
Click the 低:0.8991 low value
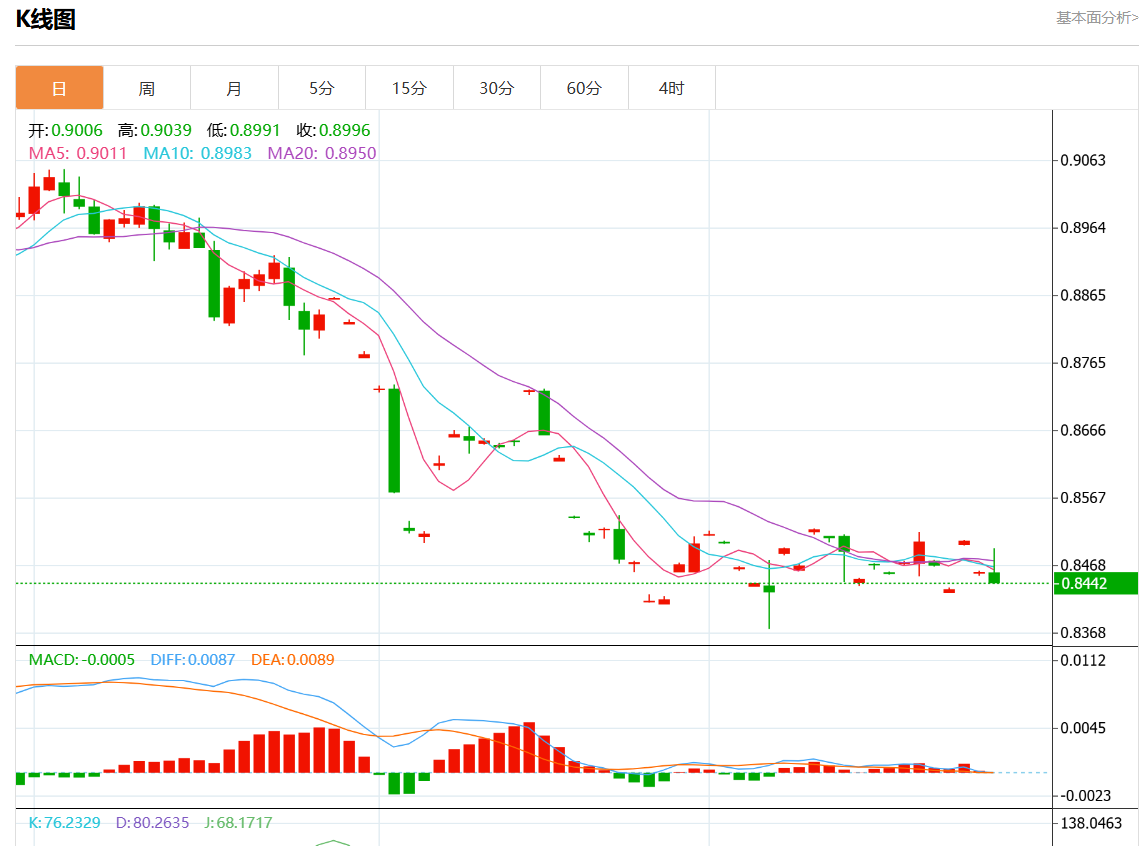point(244,130)
